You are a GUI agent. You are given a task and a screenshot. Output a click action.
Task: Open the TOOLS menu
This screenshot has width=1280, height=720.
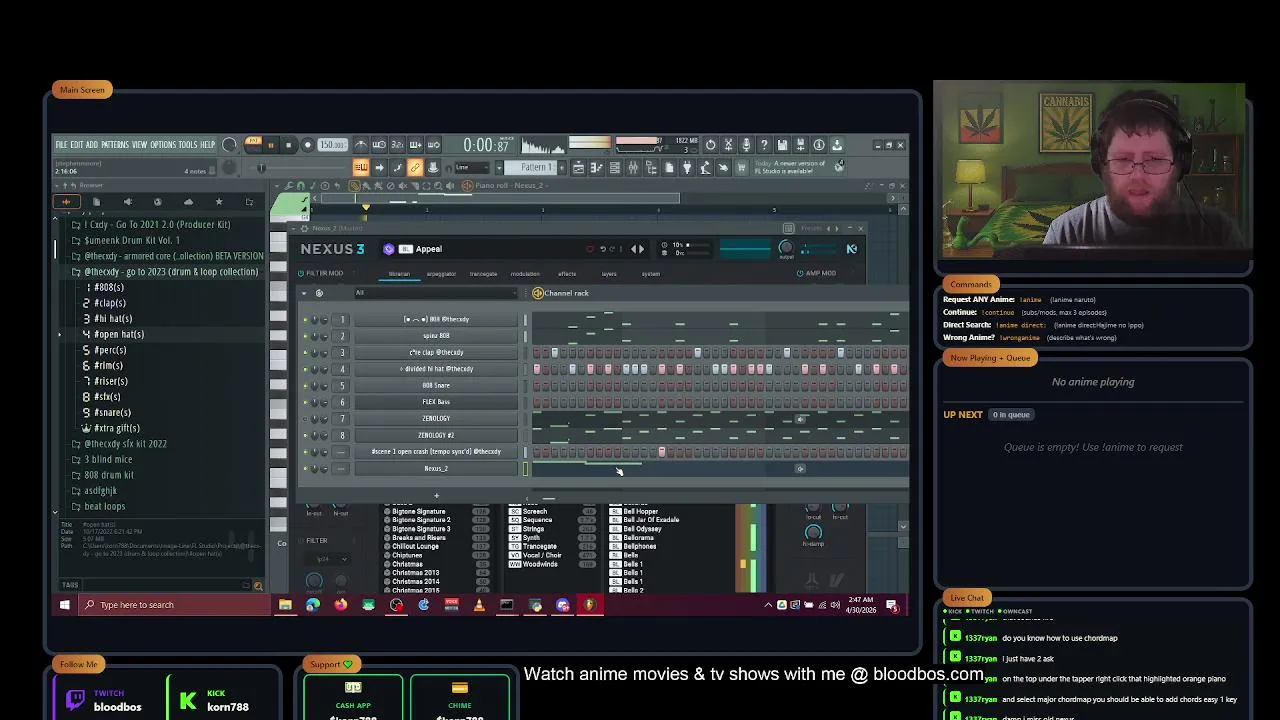point(188,145)
